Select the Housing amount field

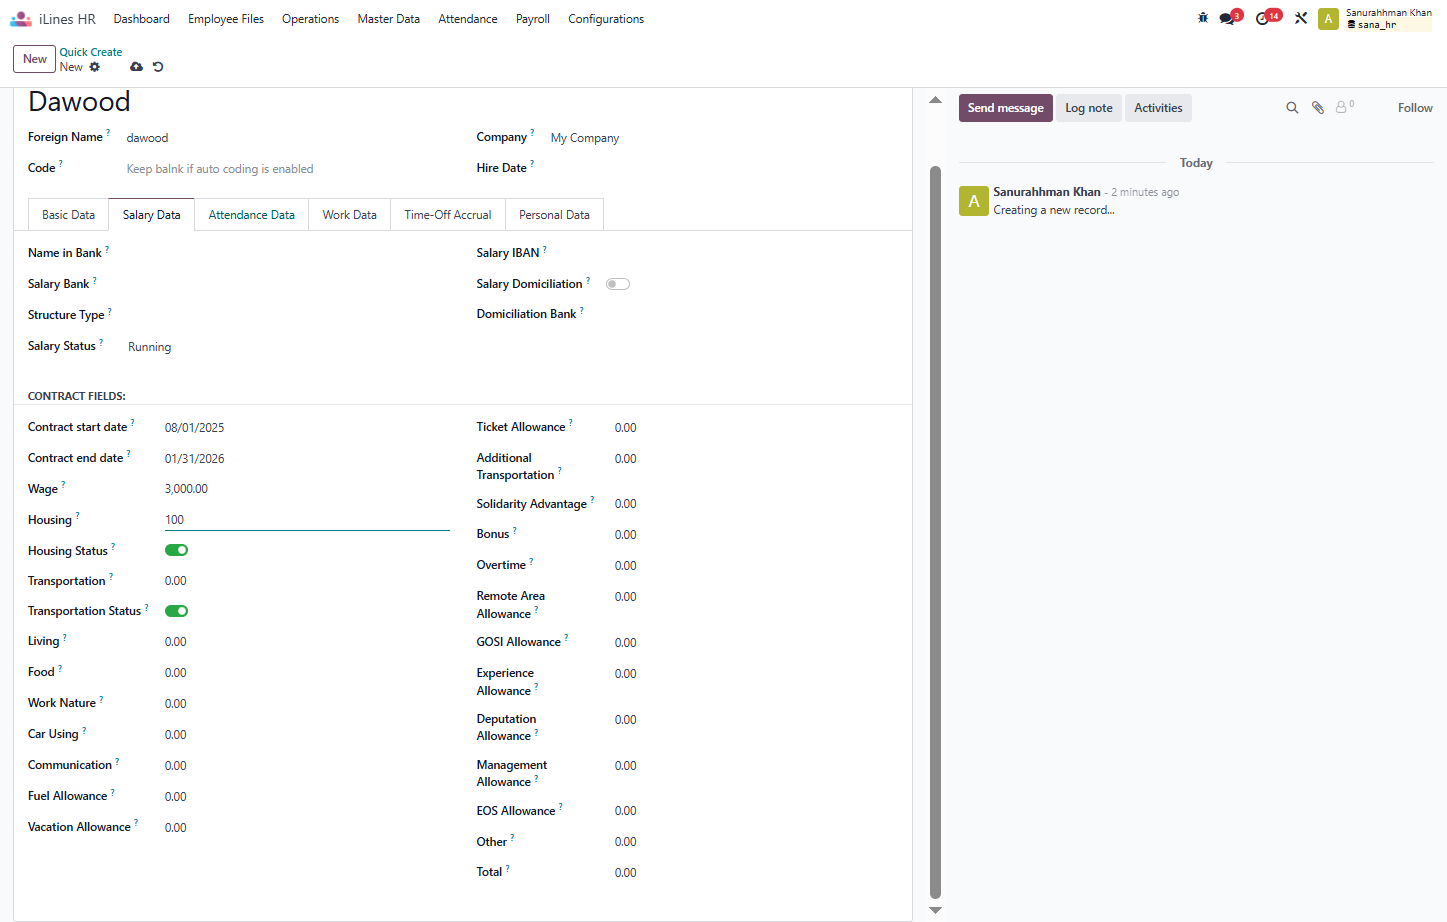click(307, 520)
